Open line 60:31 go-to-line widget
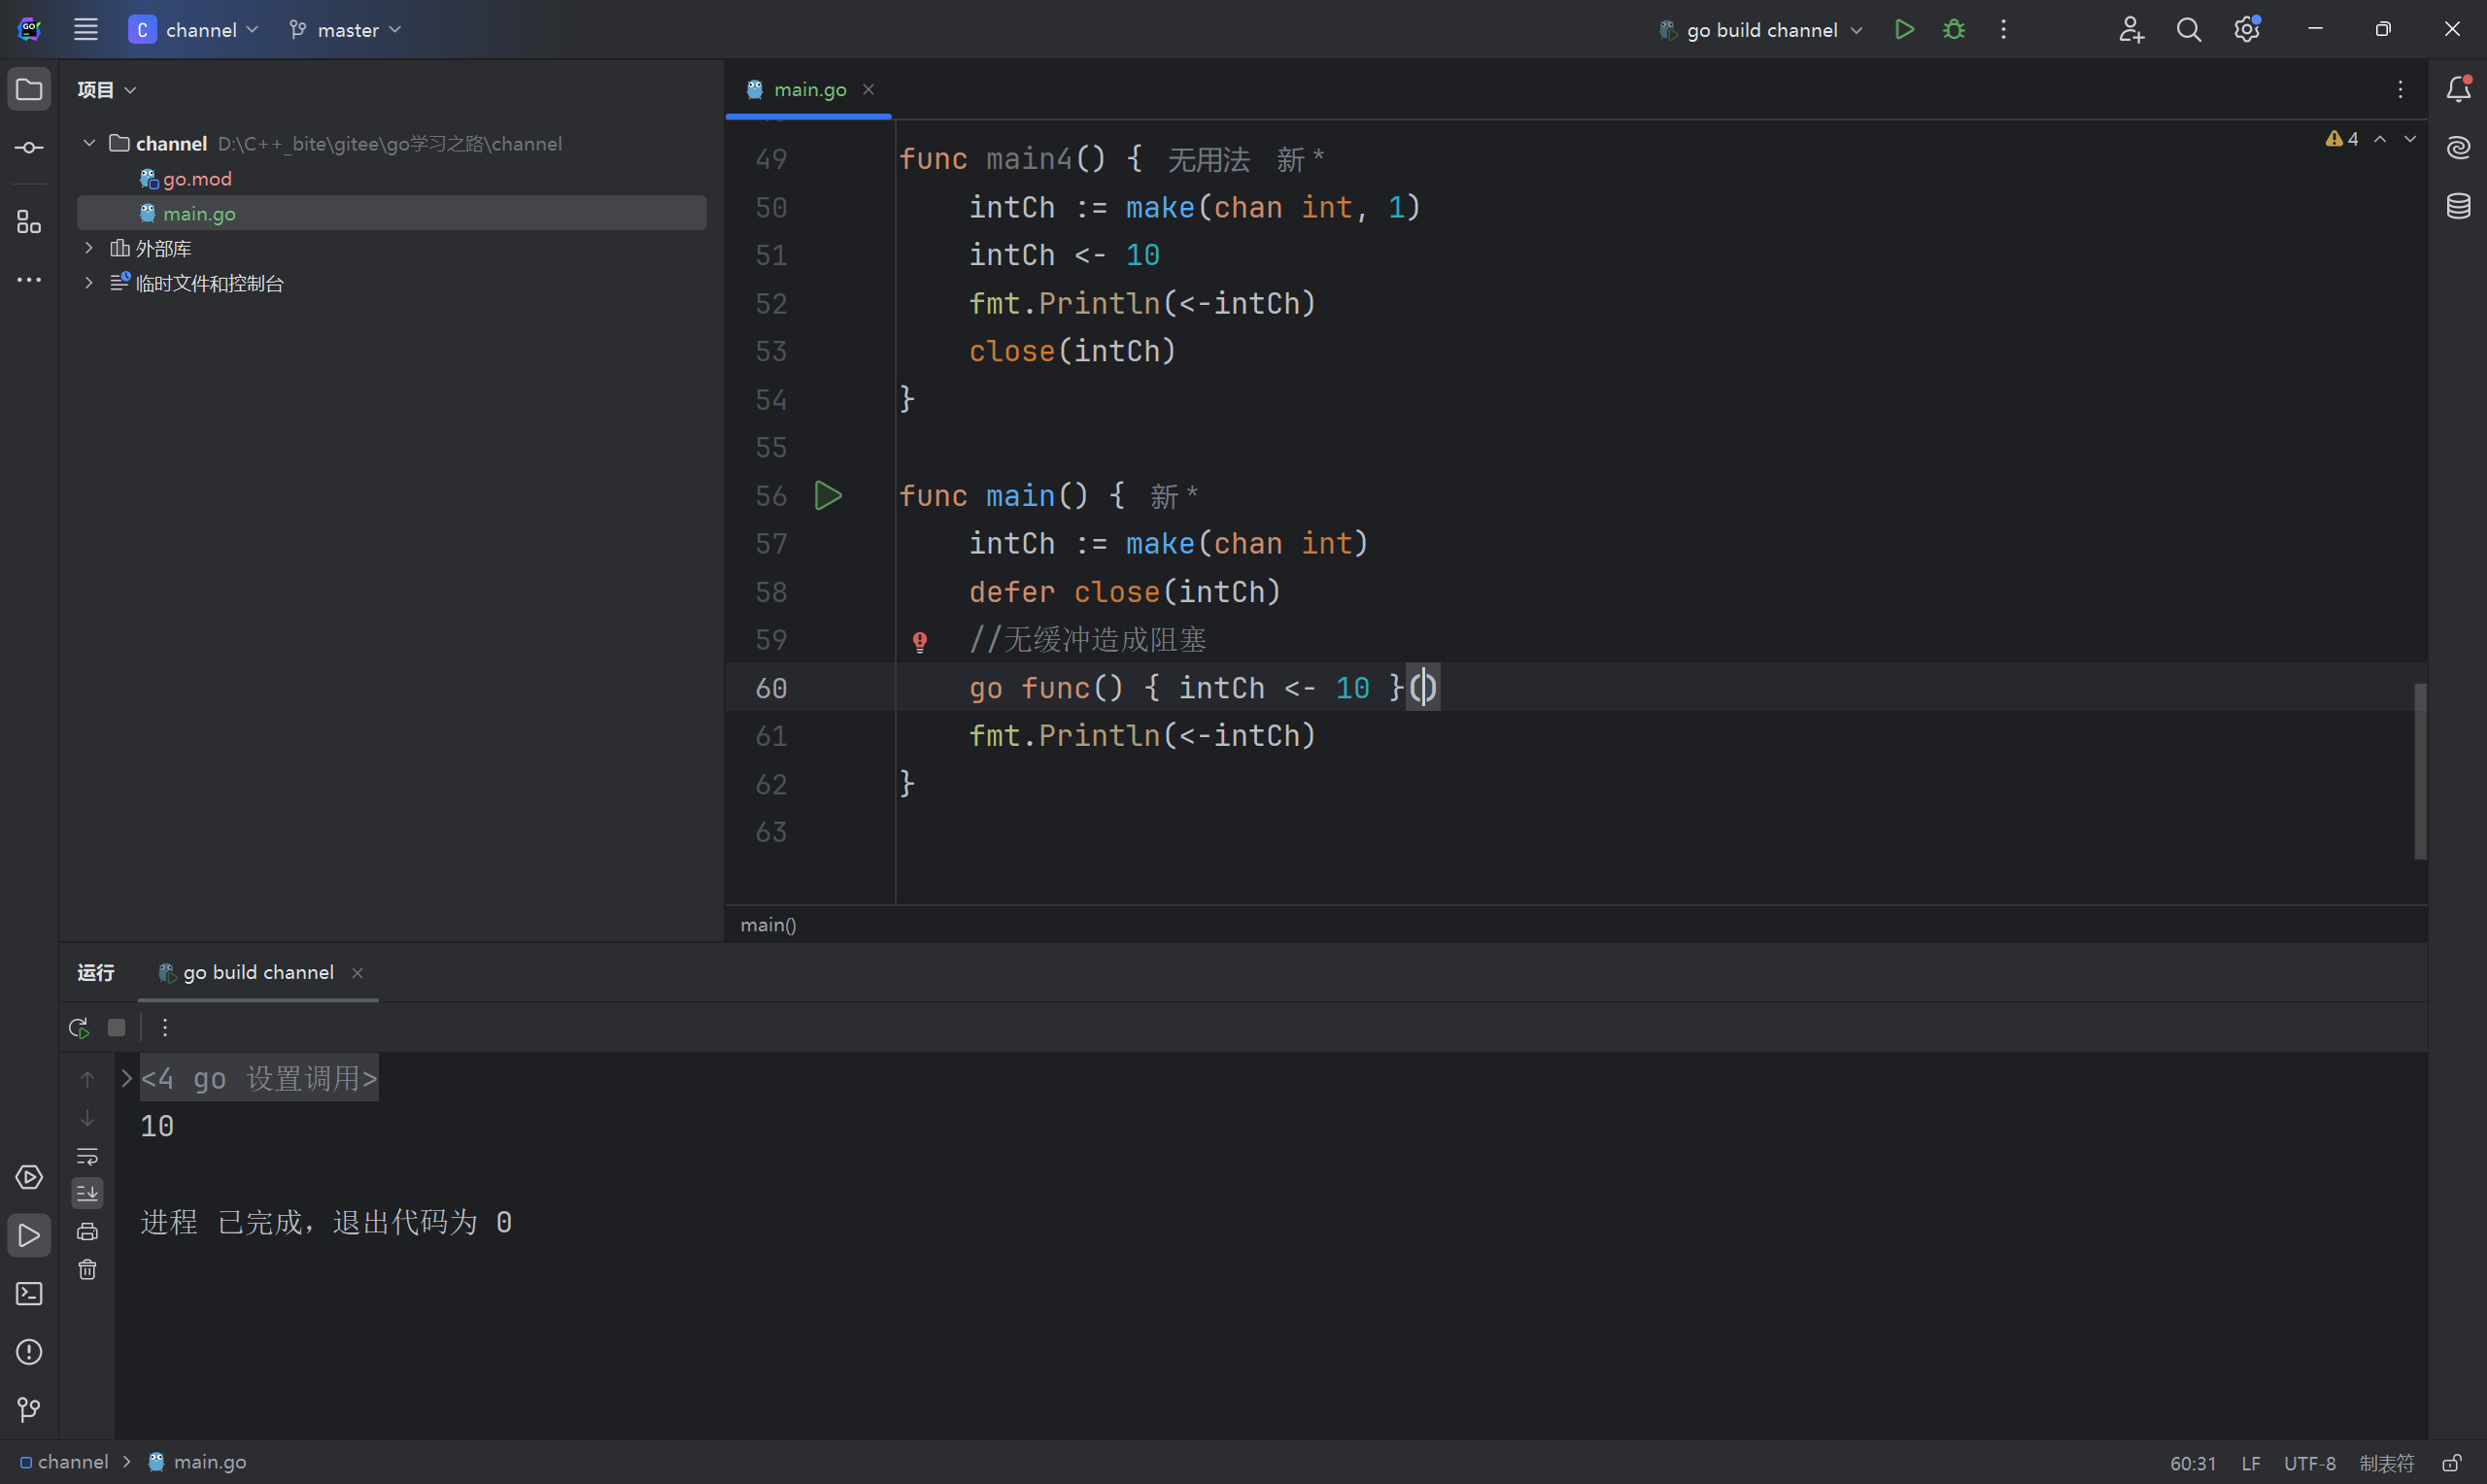The image size is (2487, 1484). pyautogui.click(x=2192, y=1463)
